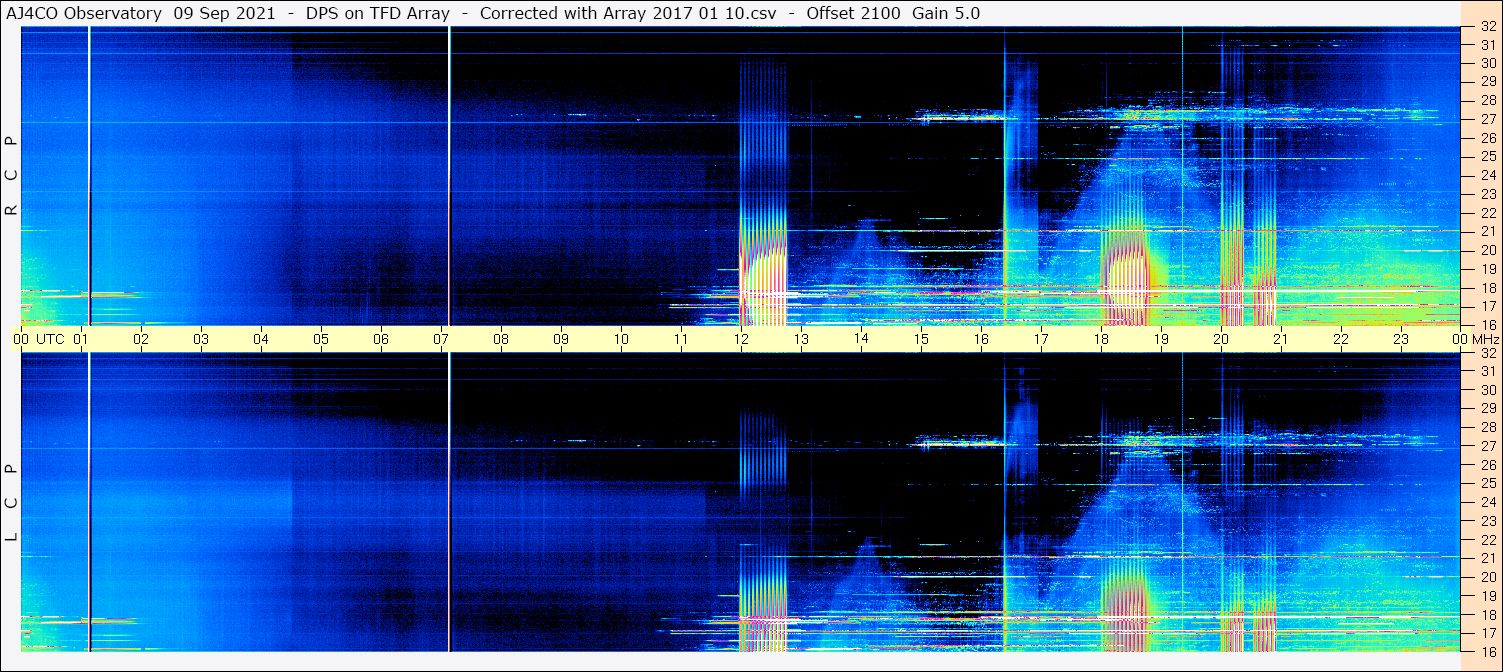The image size is (1503, 672).
Task: Click the '00 UTC' time axis label
Action: (39, 339)
